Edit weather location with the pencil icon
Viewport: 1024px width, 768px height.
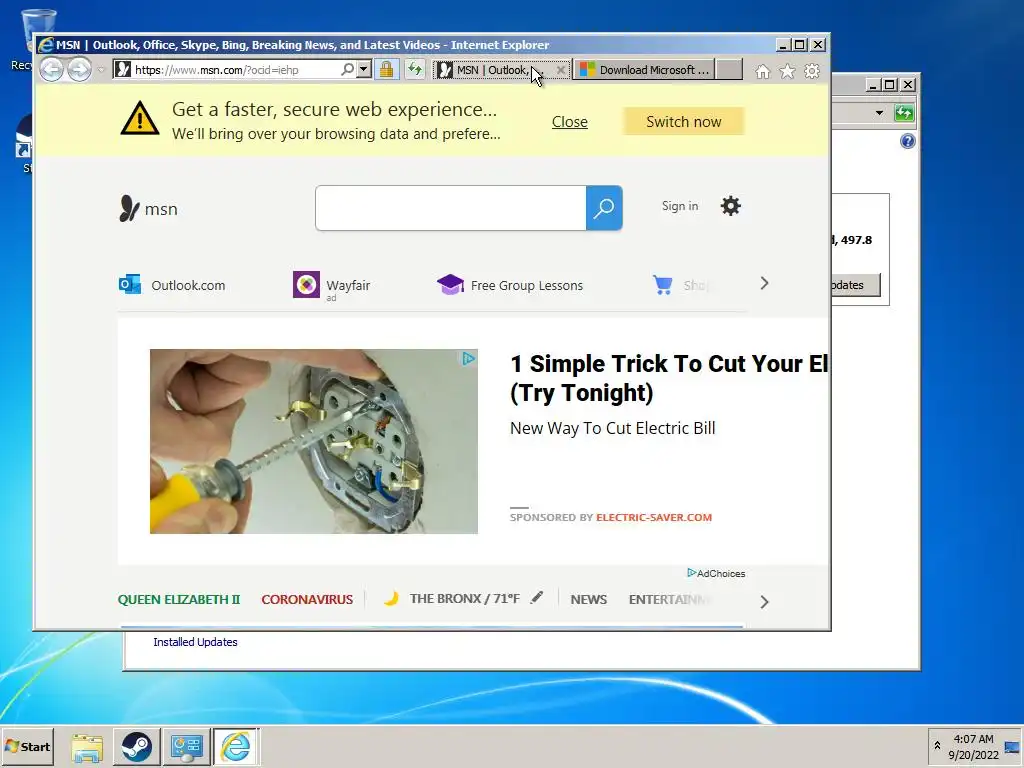pos(537,597)
